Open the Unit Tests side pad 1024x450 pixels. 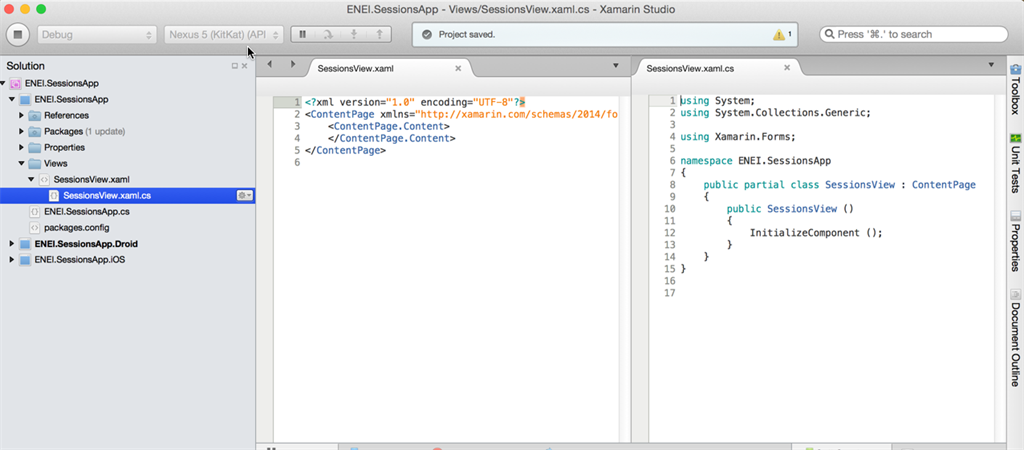(x=1016, y=163)
